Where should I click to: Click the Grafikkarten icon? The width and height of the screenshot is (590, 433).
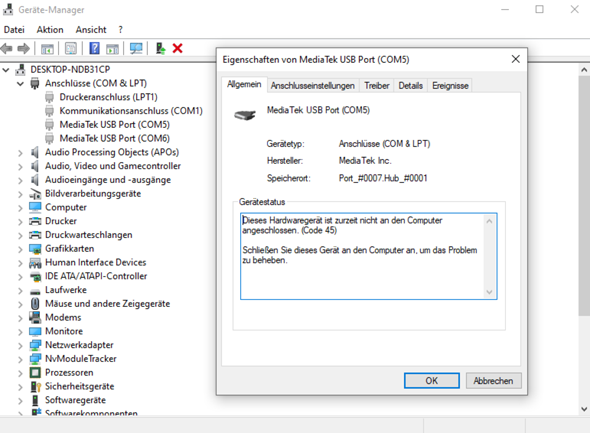pos(35,249)
